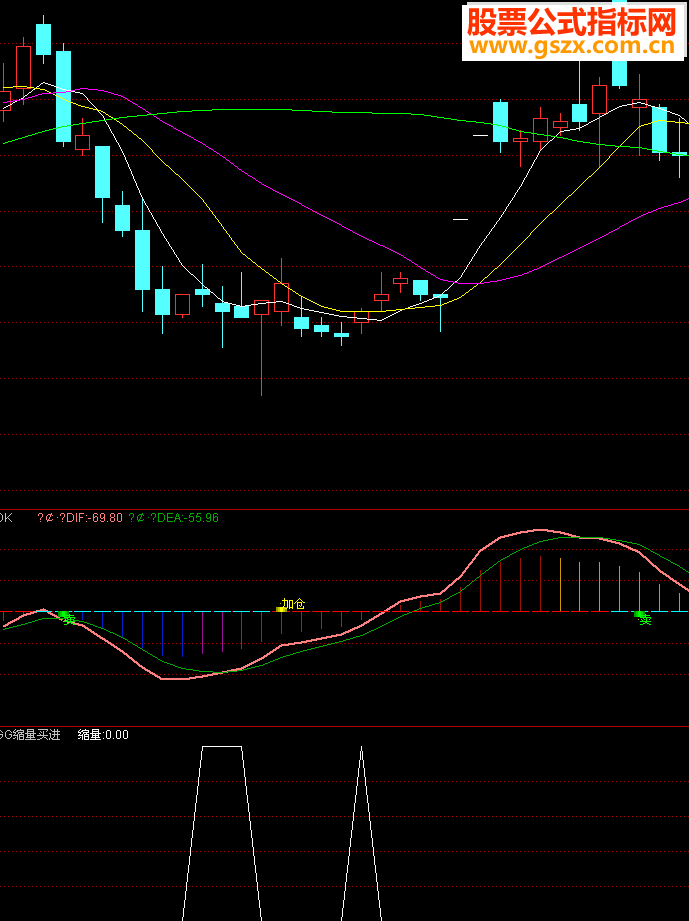Select the sharp white spike in 缩量 panel
This screenshot has height=921, width=689.
point(361,833)
